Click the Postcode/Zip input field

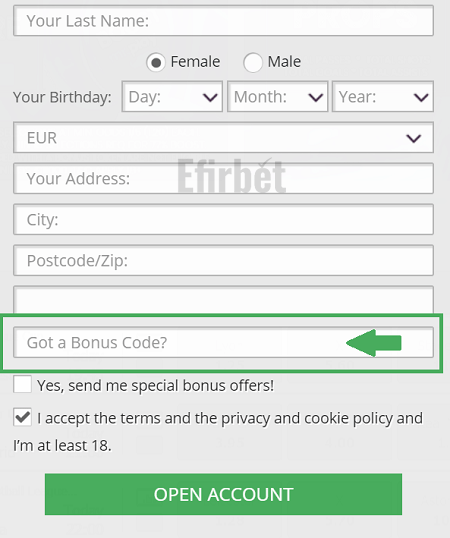223,260
